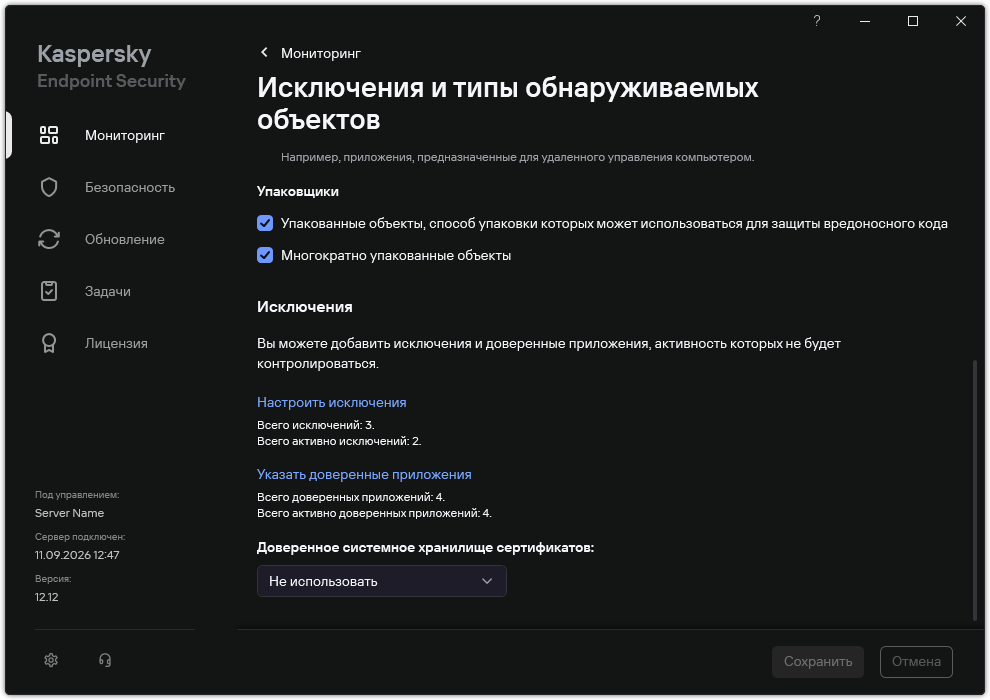Go to the Задачи section

tap(108, 291)
